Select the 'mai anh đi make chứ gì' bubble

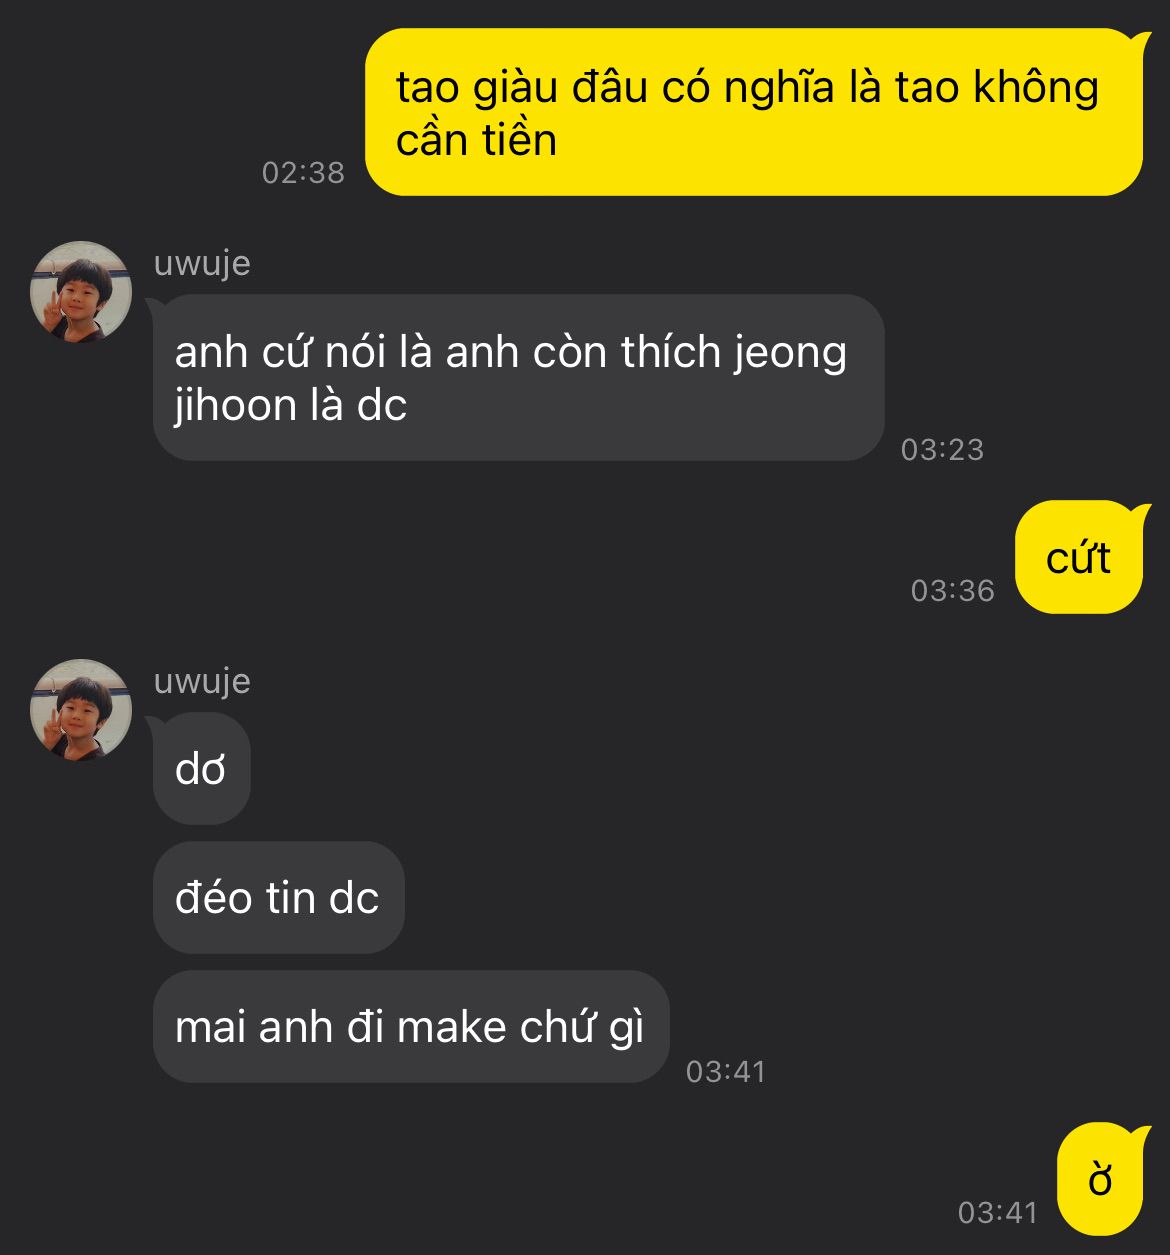410,1026
